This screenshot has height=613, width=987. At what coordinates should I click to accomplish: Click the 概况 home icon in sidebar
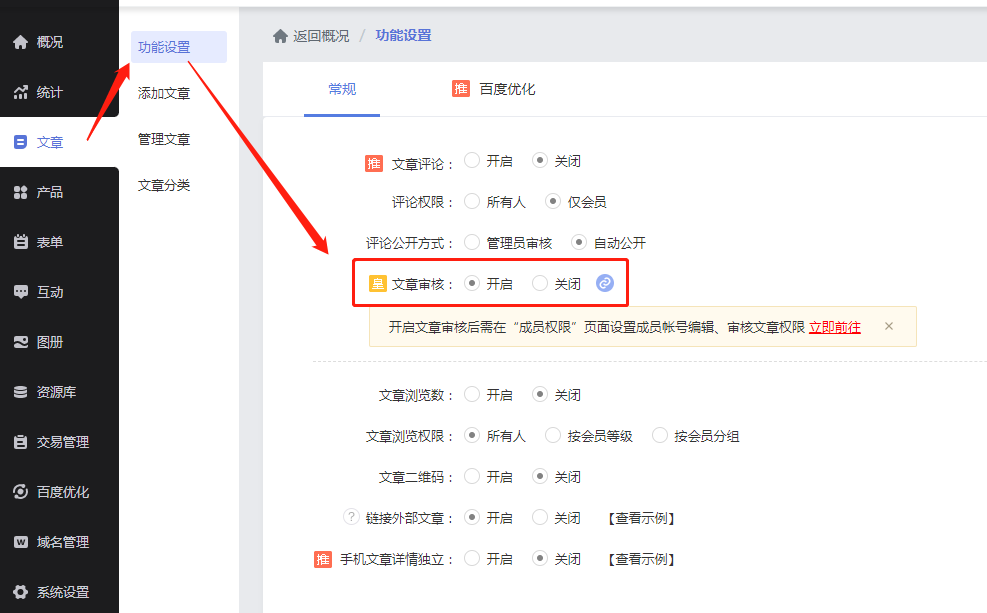21,42
